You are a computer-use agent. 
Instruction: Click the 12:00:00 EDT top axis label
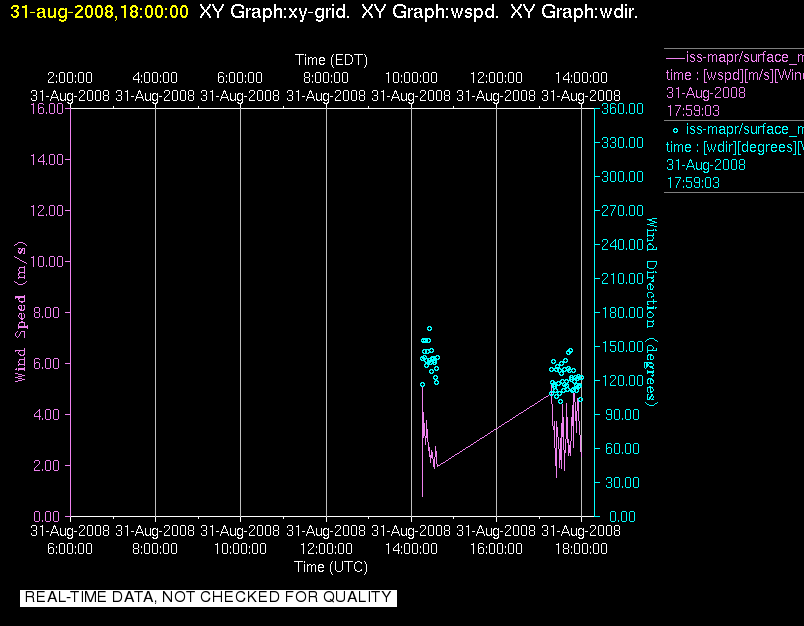coord(496,78)
